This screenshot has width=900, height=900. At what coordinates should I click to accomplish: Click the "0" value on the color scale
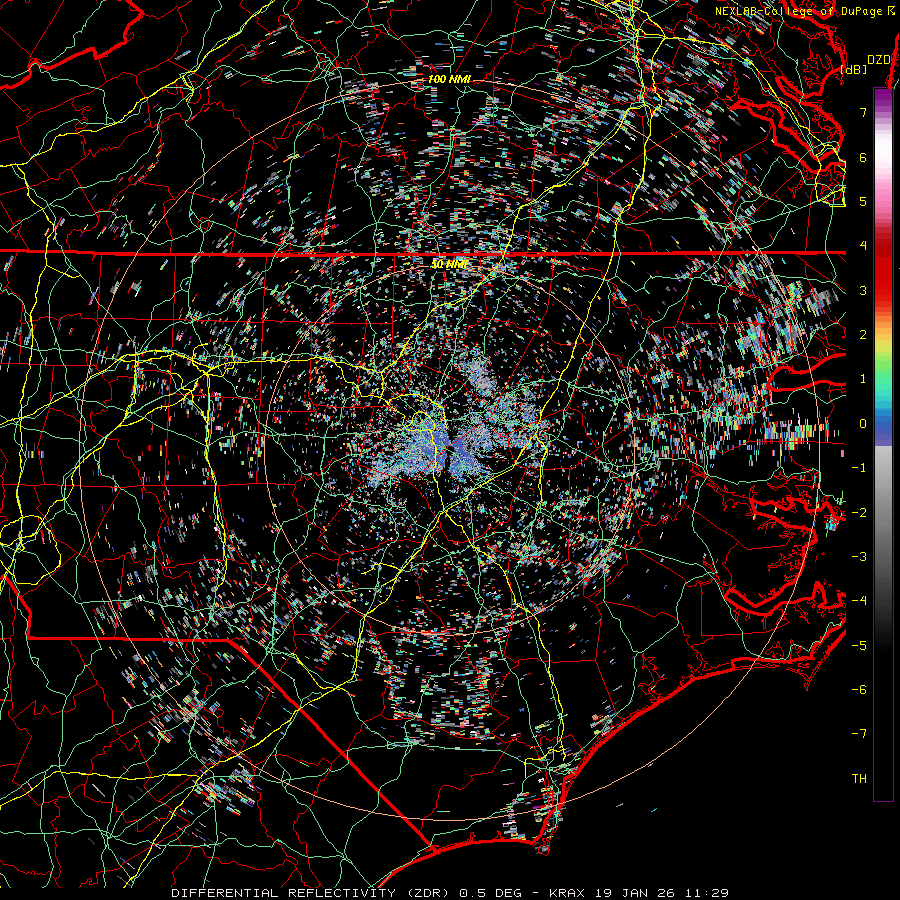coord(863,424)
